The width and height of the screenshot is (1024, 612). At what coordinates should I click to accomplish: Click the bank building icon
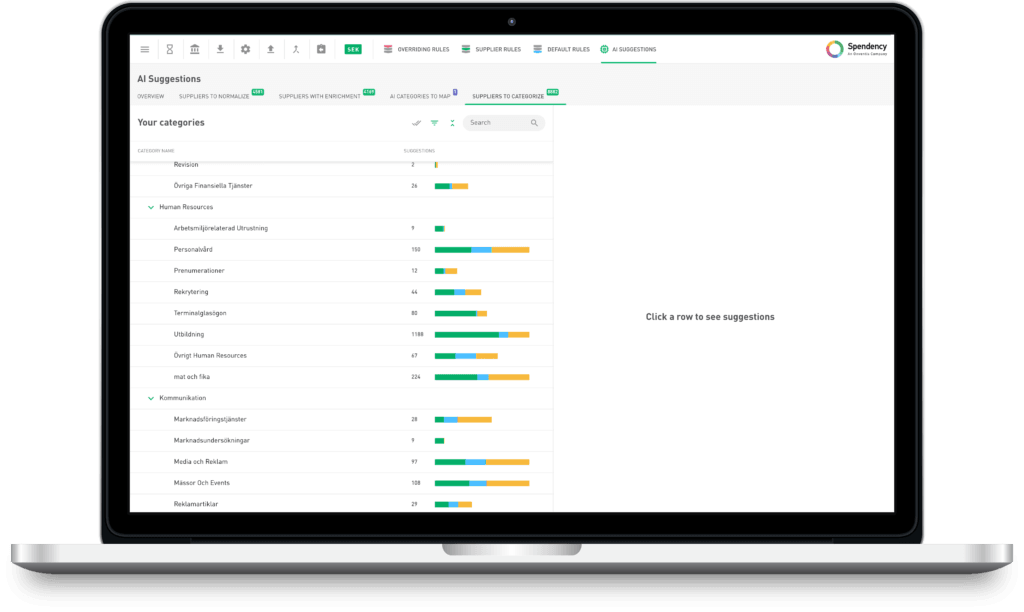(x=194, y=49)
